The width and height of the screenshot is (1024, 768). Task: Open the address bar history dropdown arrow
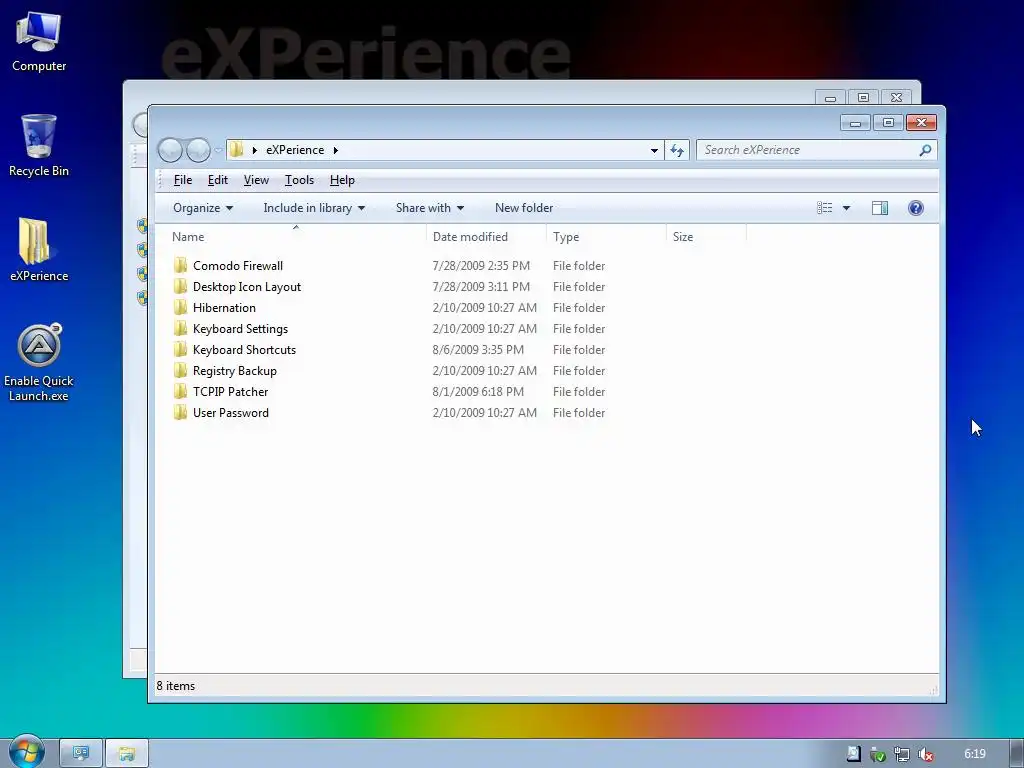pos(654,150)
